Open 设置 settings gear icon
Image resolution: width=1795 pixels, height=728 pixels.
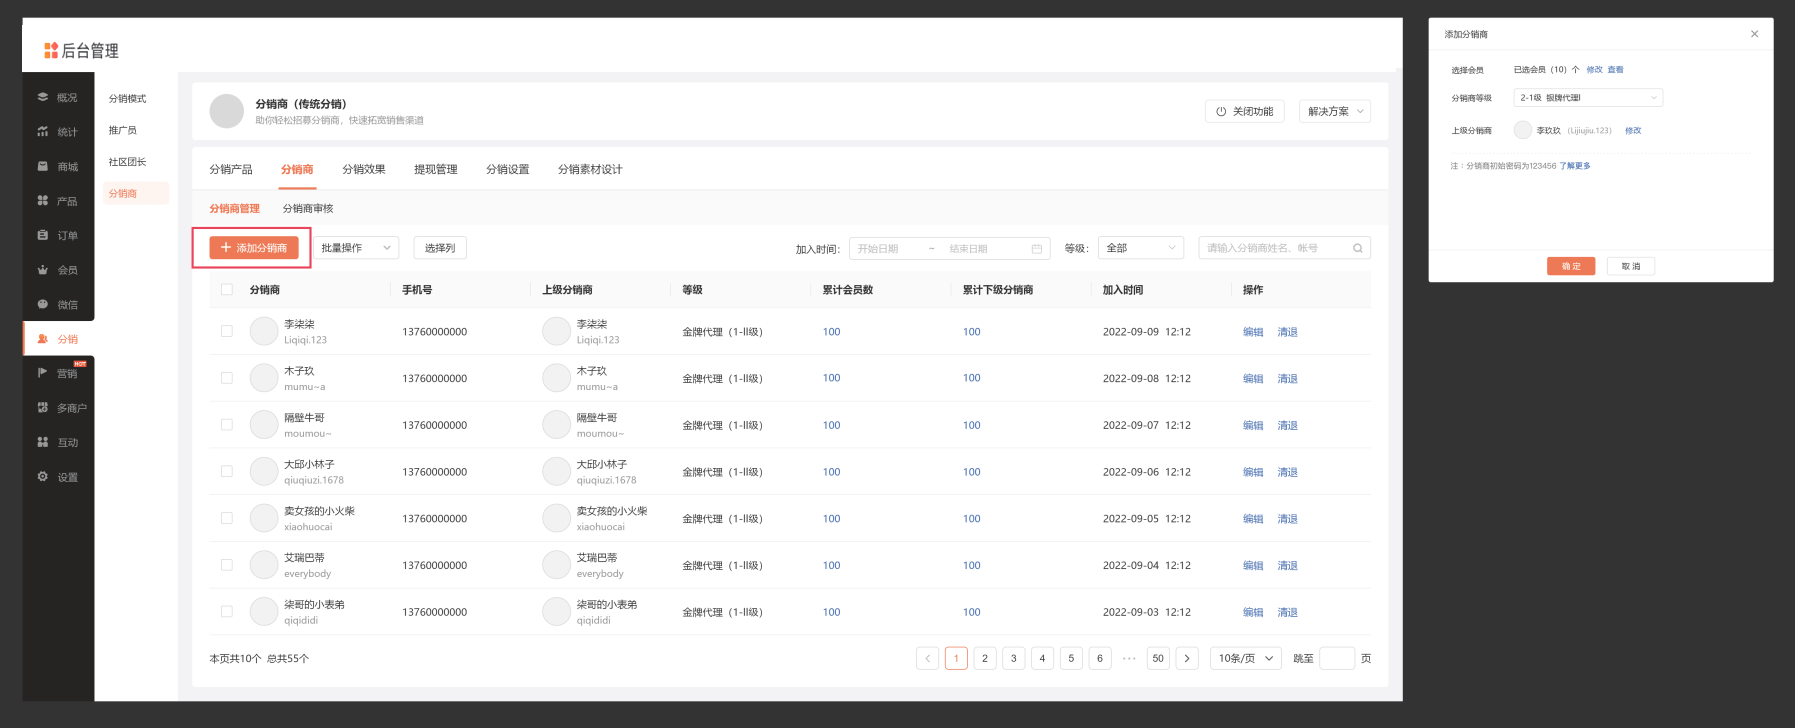43,476
